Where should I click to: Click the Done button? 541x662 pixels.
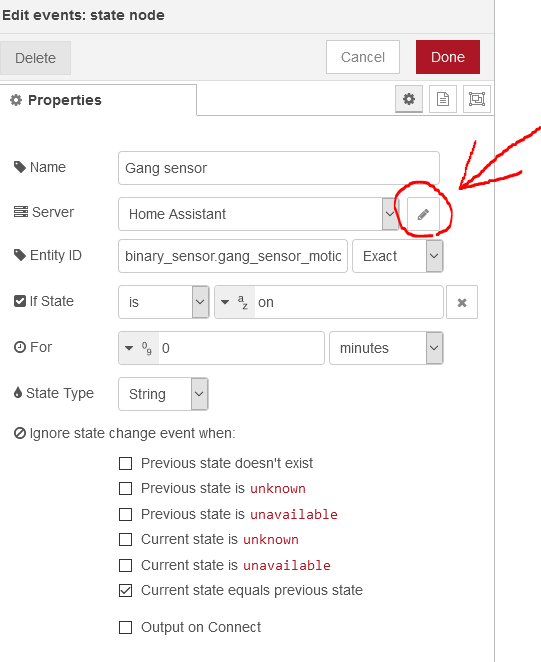(448, 57)
